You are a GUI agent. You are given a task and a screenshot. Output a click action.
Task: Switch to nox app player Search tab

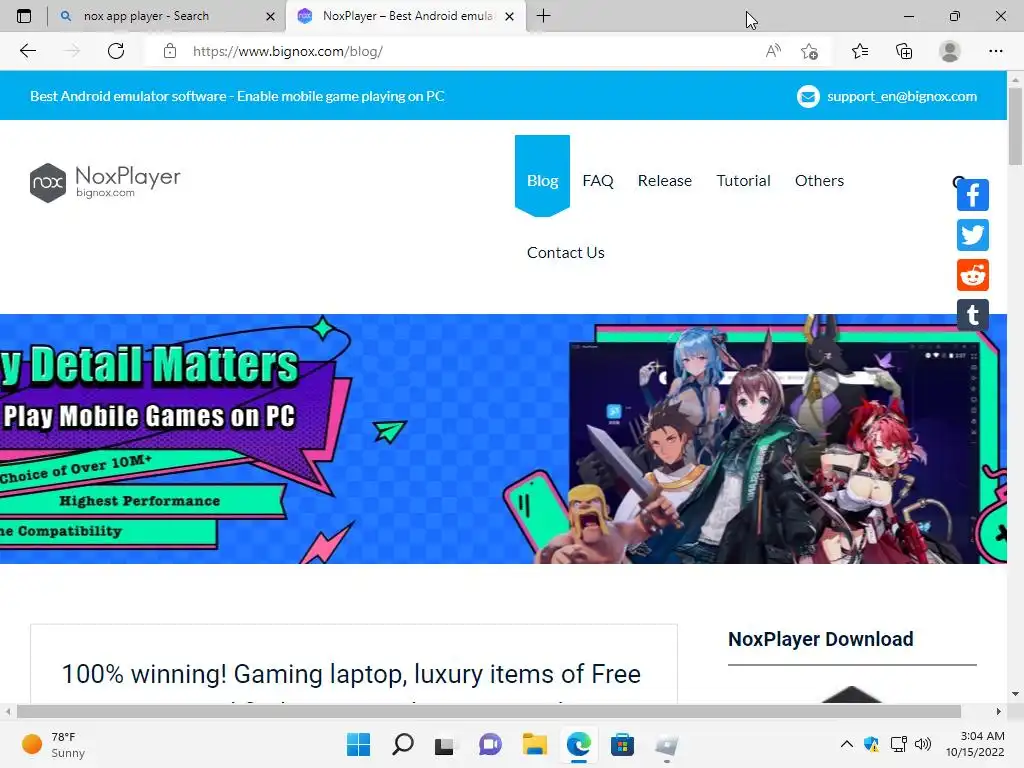[x=146, y=16]
